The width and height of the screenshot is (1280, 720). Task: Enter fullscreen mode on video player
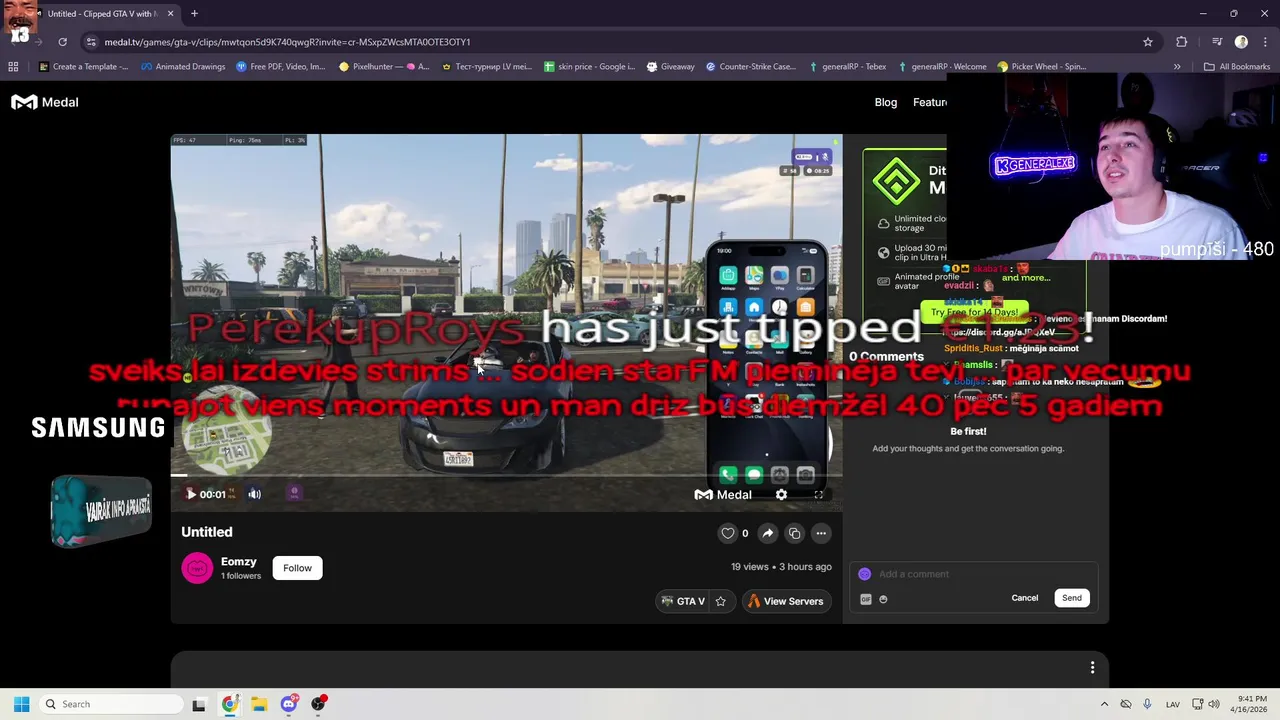pyautogui.click(x=818, y=494)
